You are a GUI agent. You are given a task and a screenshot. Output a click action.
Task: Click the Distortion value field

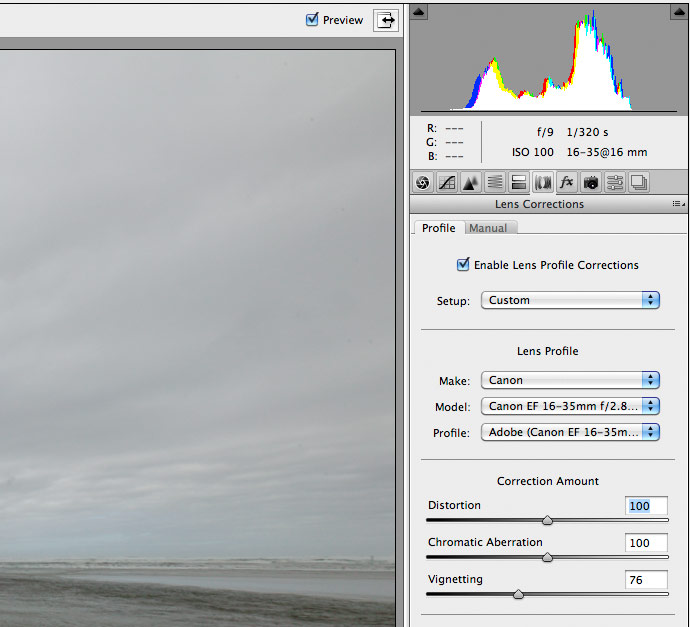coord(646,506)
